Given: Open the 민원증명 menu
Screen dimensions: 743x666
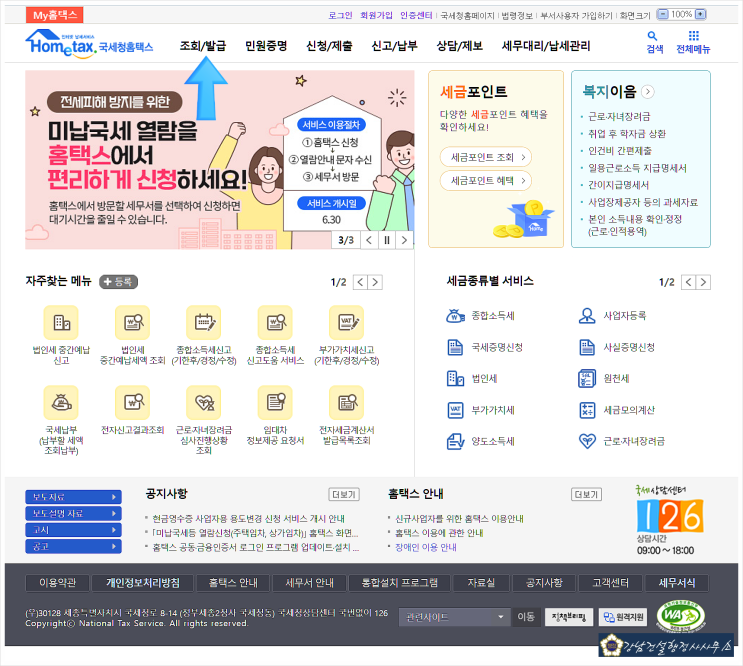Looking at the screenshot, I should coord(266,46).
